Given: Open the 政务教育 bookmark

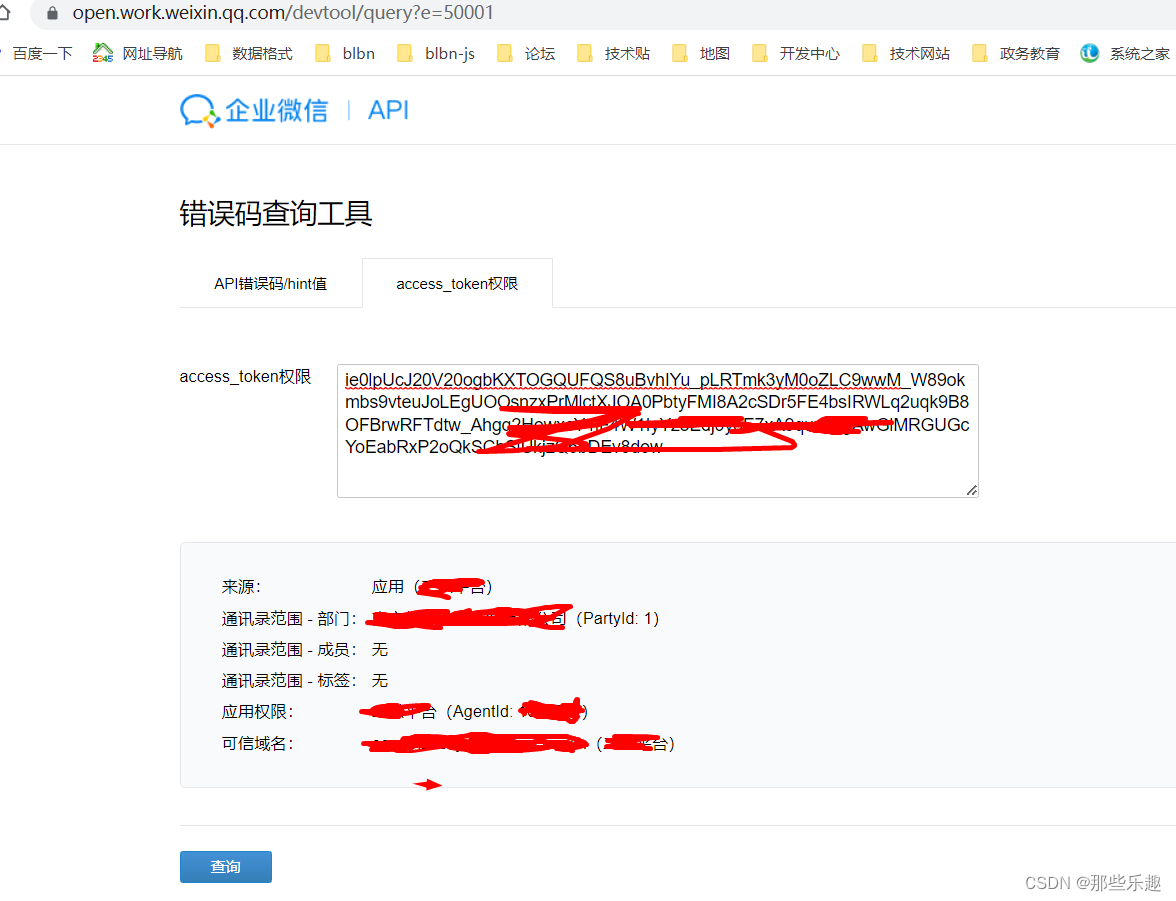Looking at the screenshot, I should pos(1028,53).
